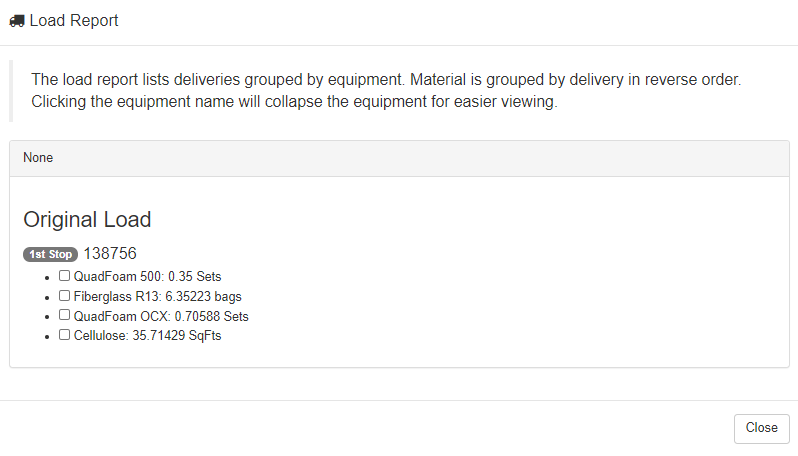Check the QuadFoam 500 checkbox
The image size is (798, 456).
(64, 275)
